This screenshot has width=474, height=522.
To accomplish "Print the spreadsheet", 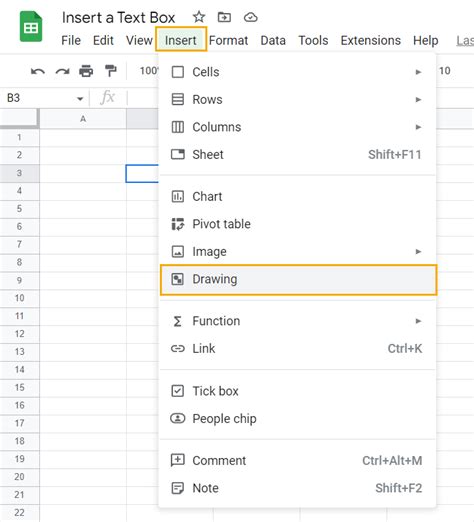I will (86, 71).
